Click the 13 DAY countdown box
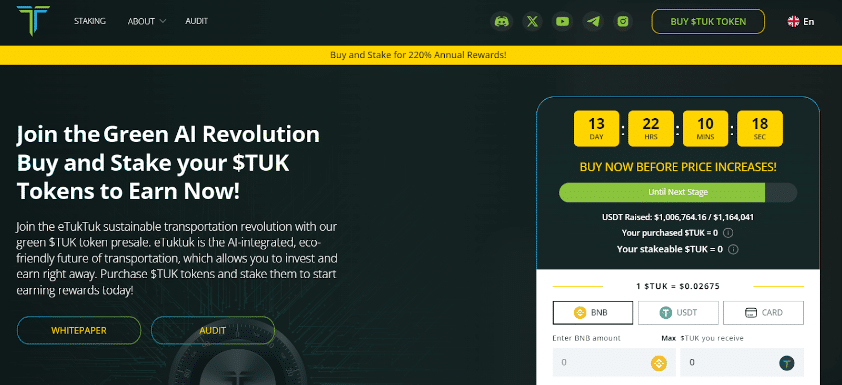This screenshot has width=842, height=385. click(597, 128)
